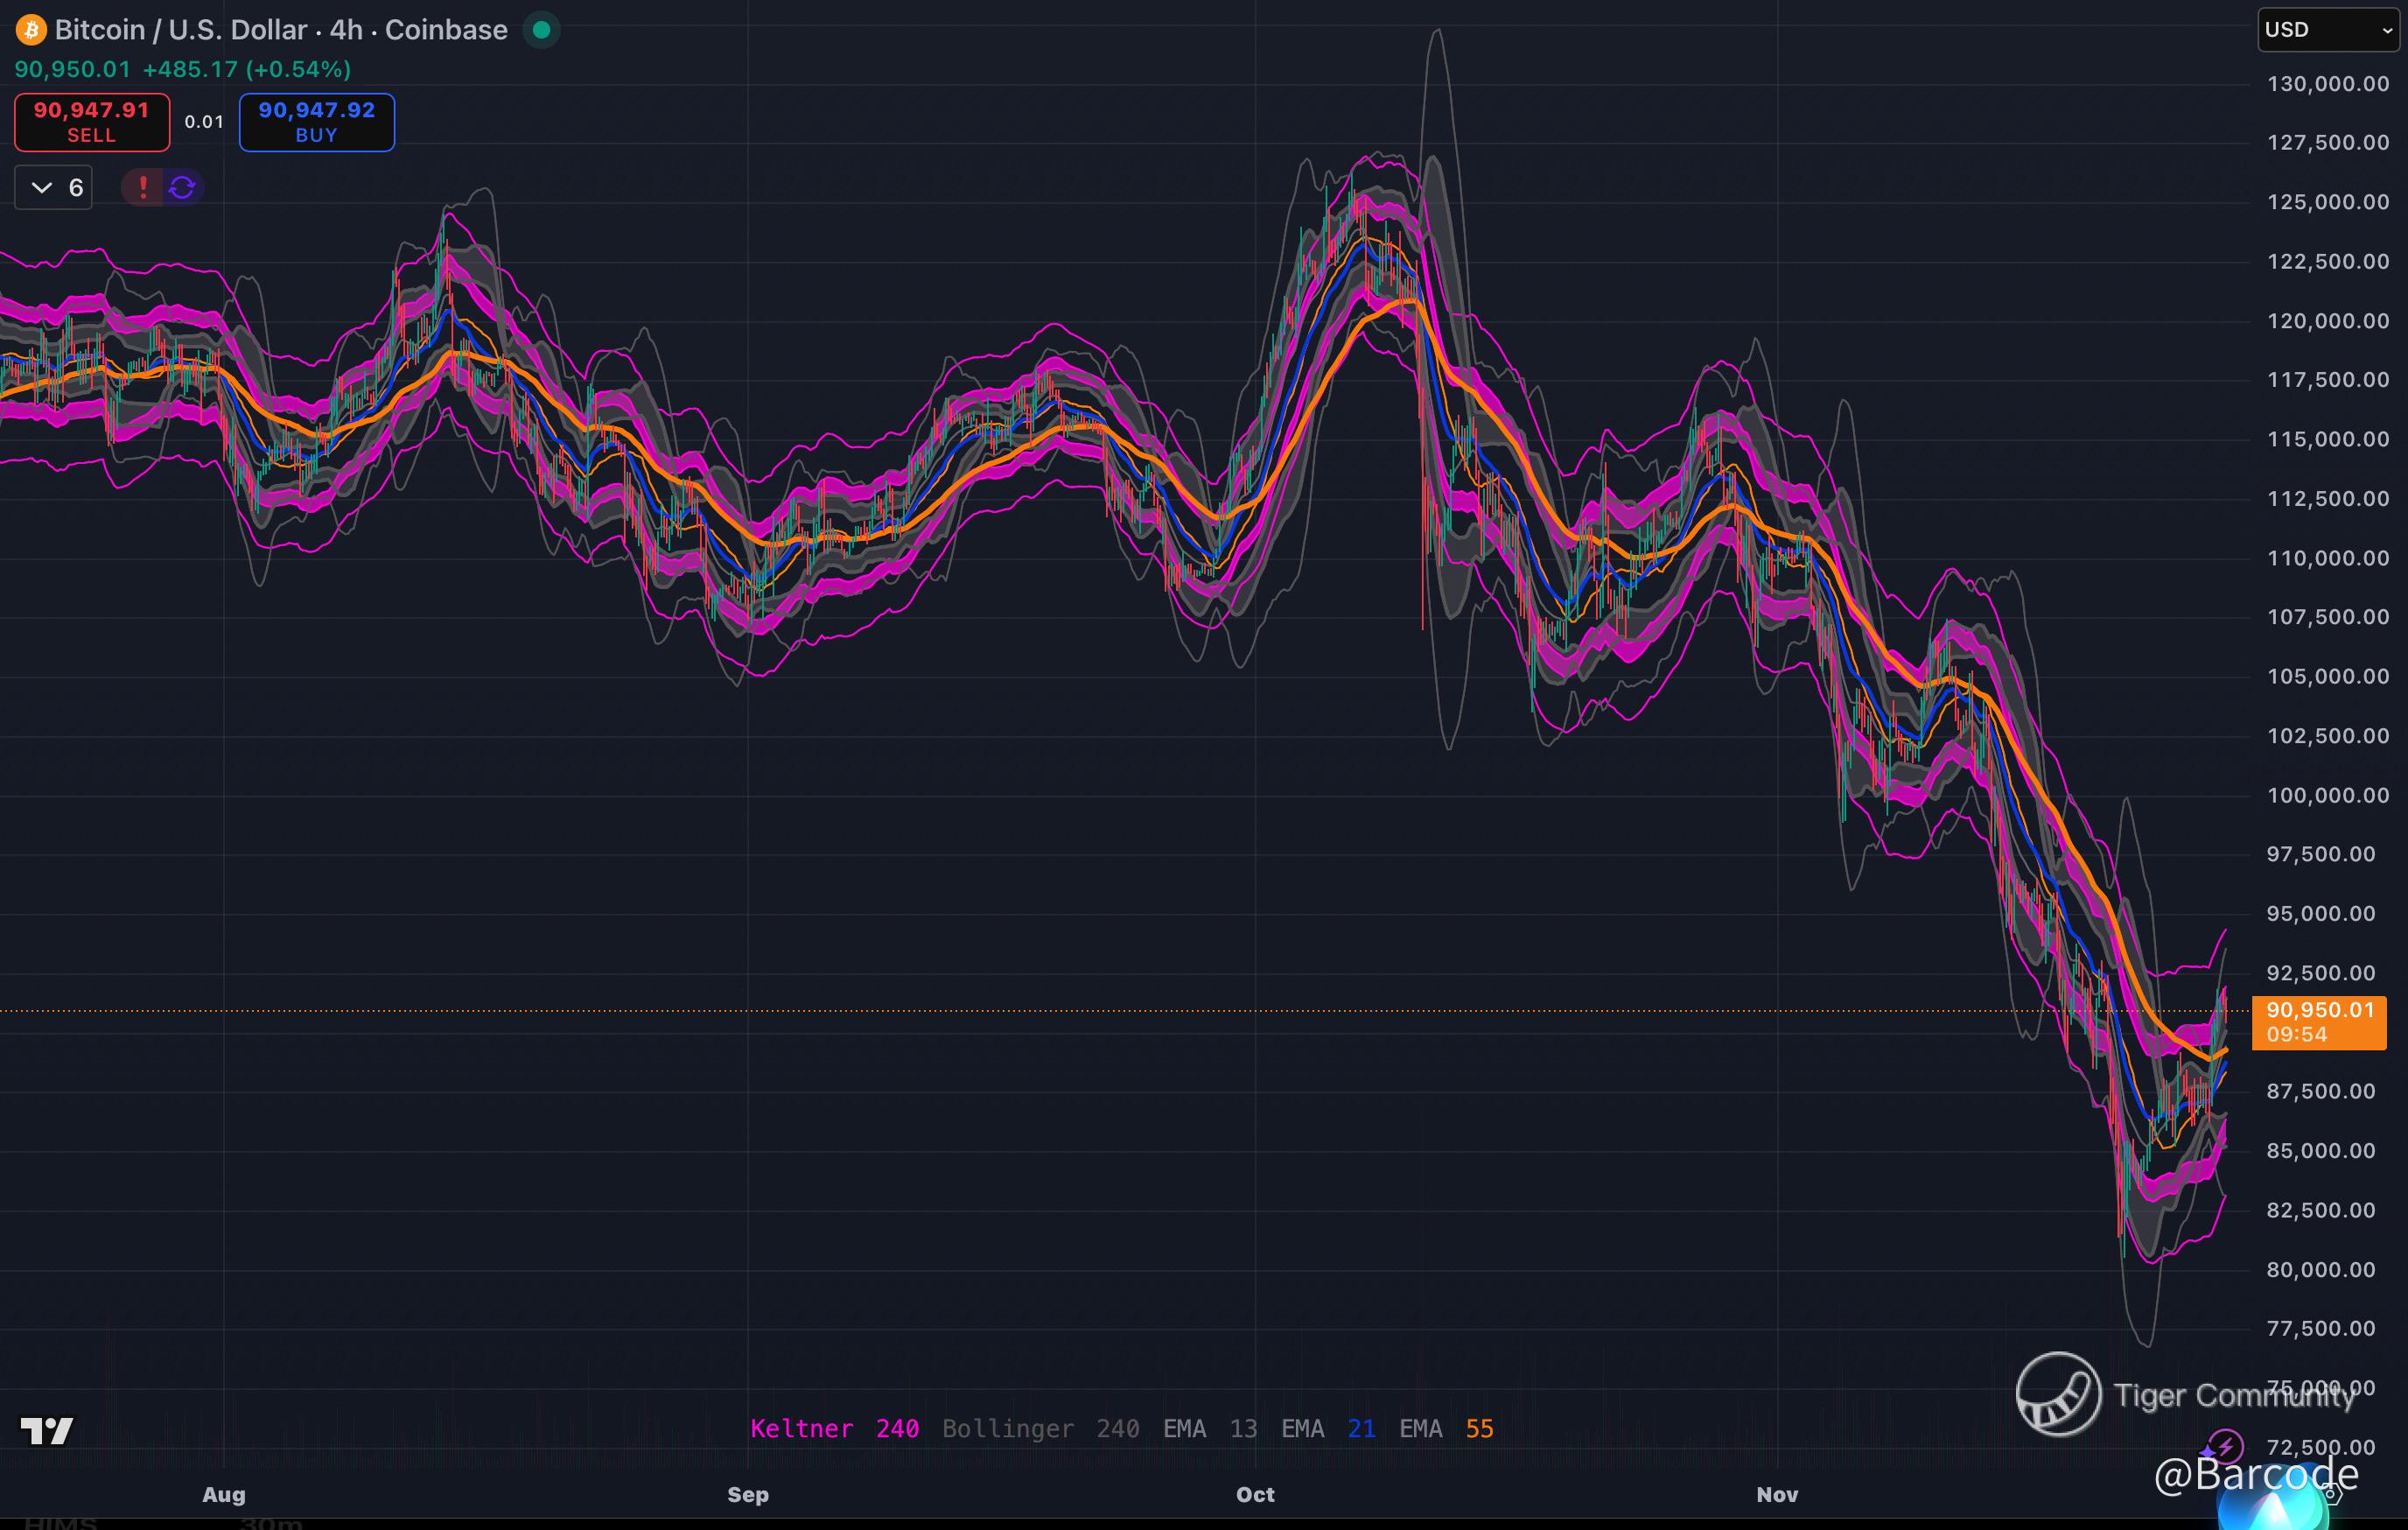Screen dimensions: 2408x1530
Task: Click the orange Bitcoin symbol logo
Action: pos(31,30)
